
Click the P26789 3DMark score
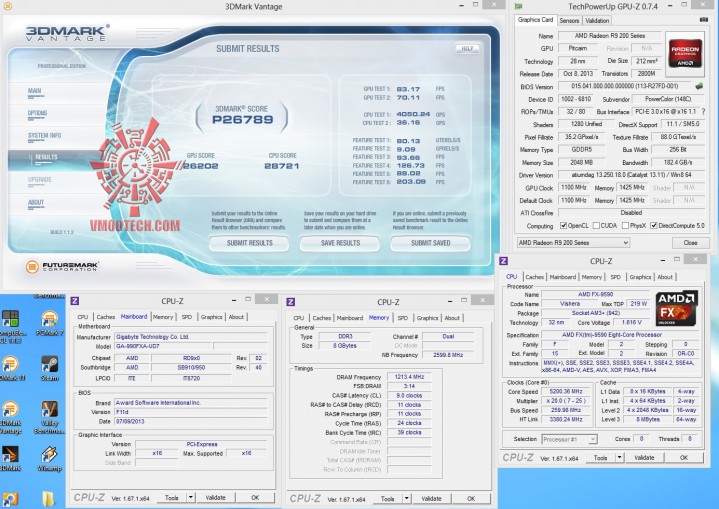pos(243,120)
